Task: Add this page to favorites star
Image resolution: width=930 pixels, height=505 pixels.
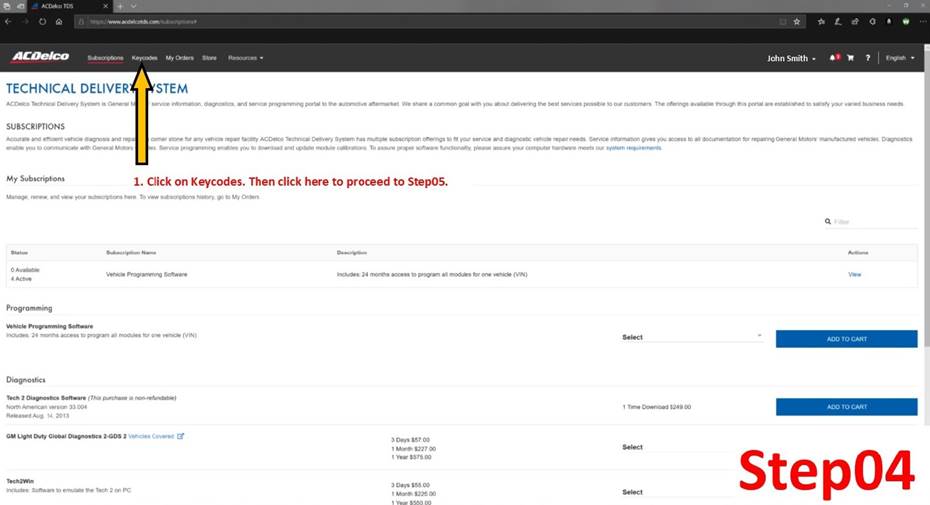Action: tap(797, 21)
